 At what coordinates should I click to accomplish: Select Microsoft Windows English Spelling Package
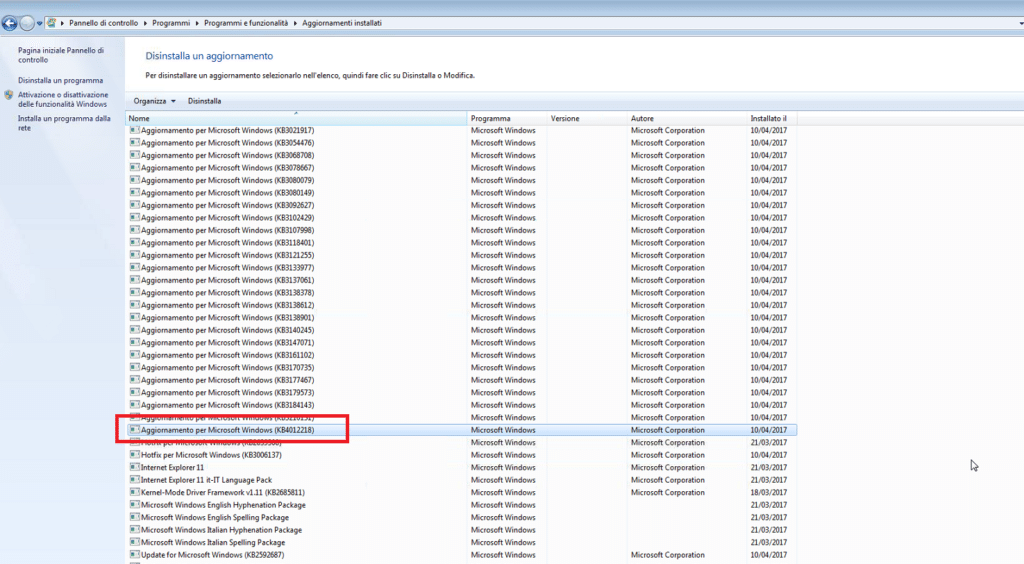(x=462, y=517)
